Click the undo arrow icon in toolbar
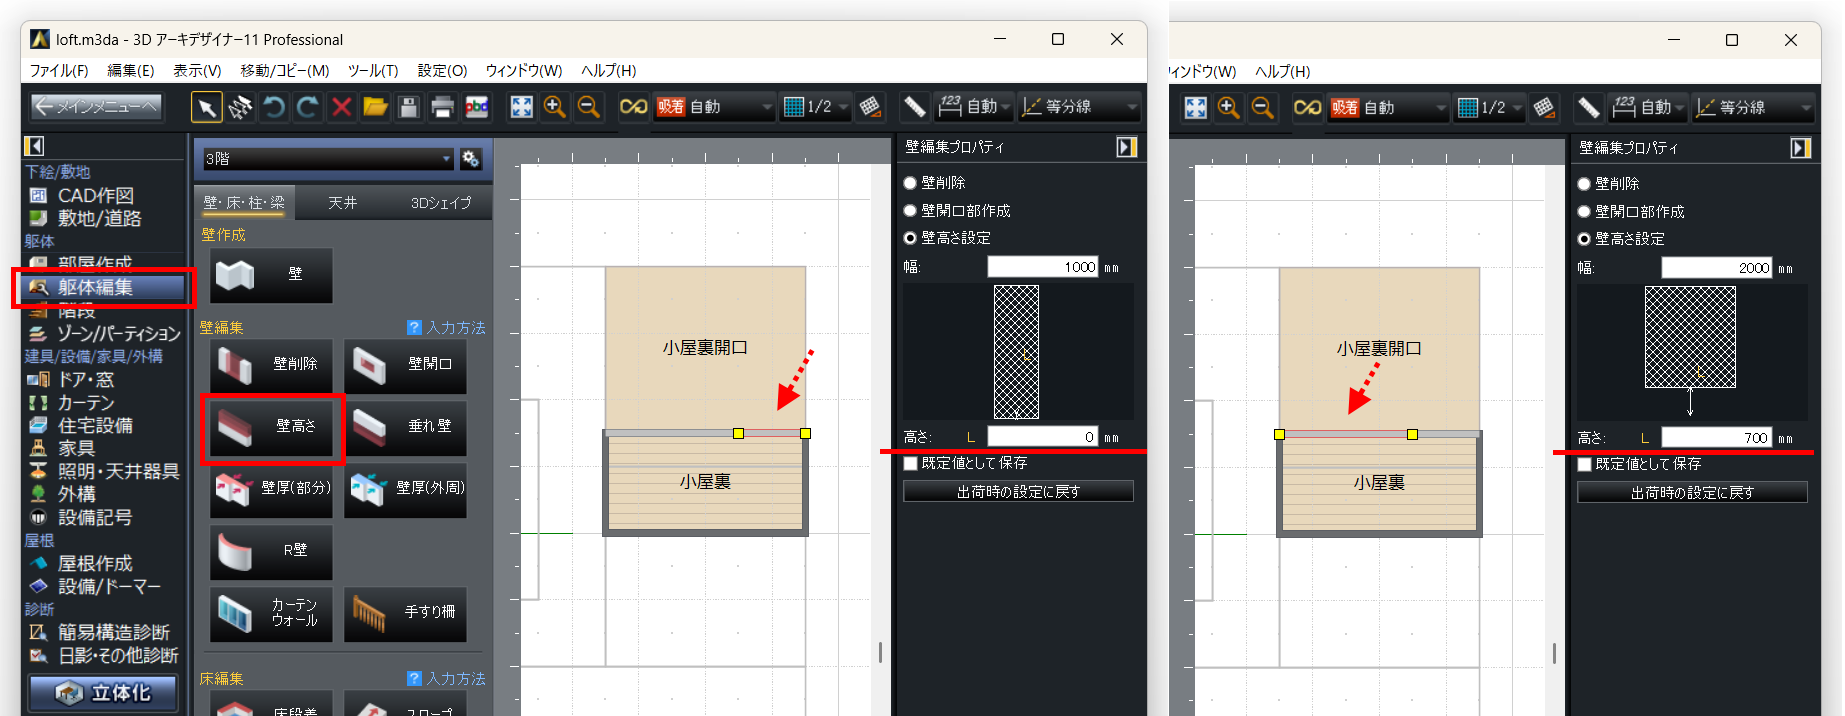Screen dimensions: 1845x716 coord(274,107)
